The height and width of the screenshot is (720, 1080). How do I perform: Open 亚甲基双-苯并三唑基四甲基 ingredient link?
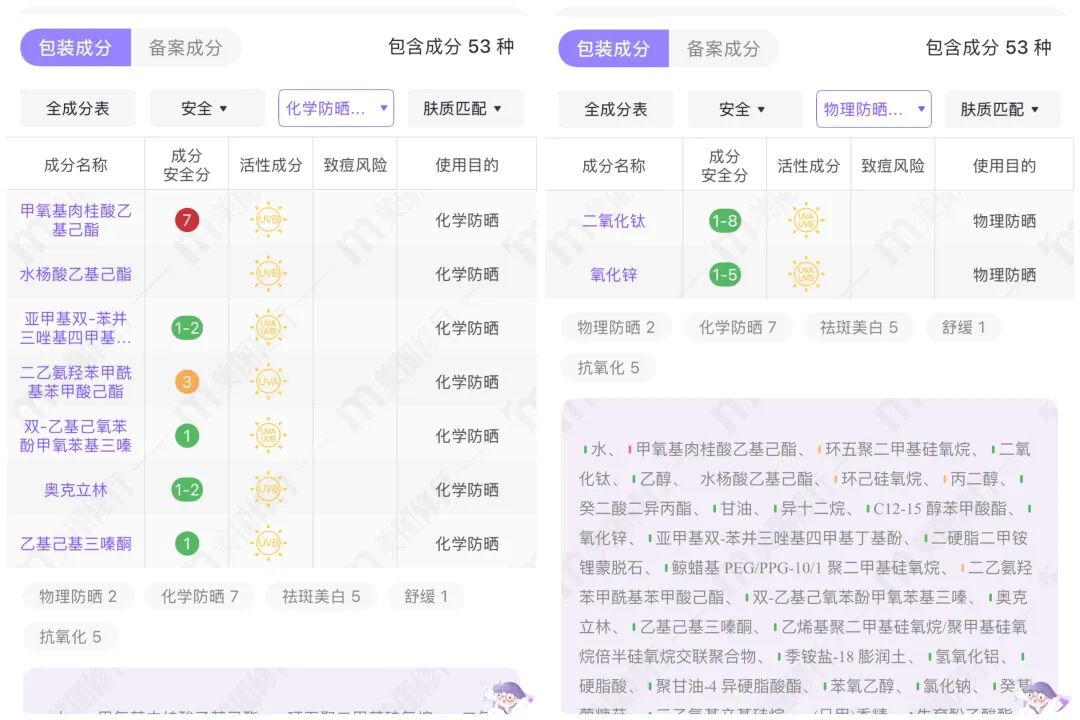(76, 328)
